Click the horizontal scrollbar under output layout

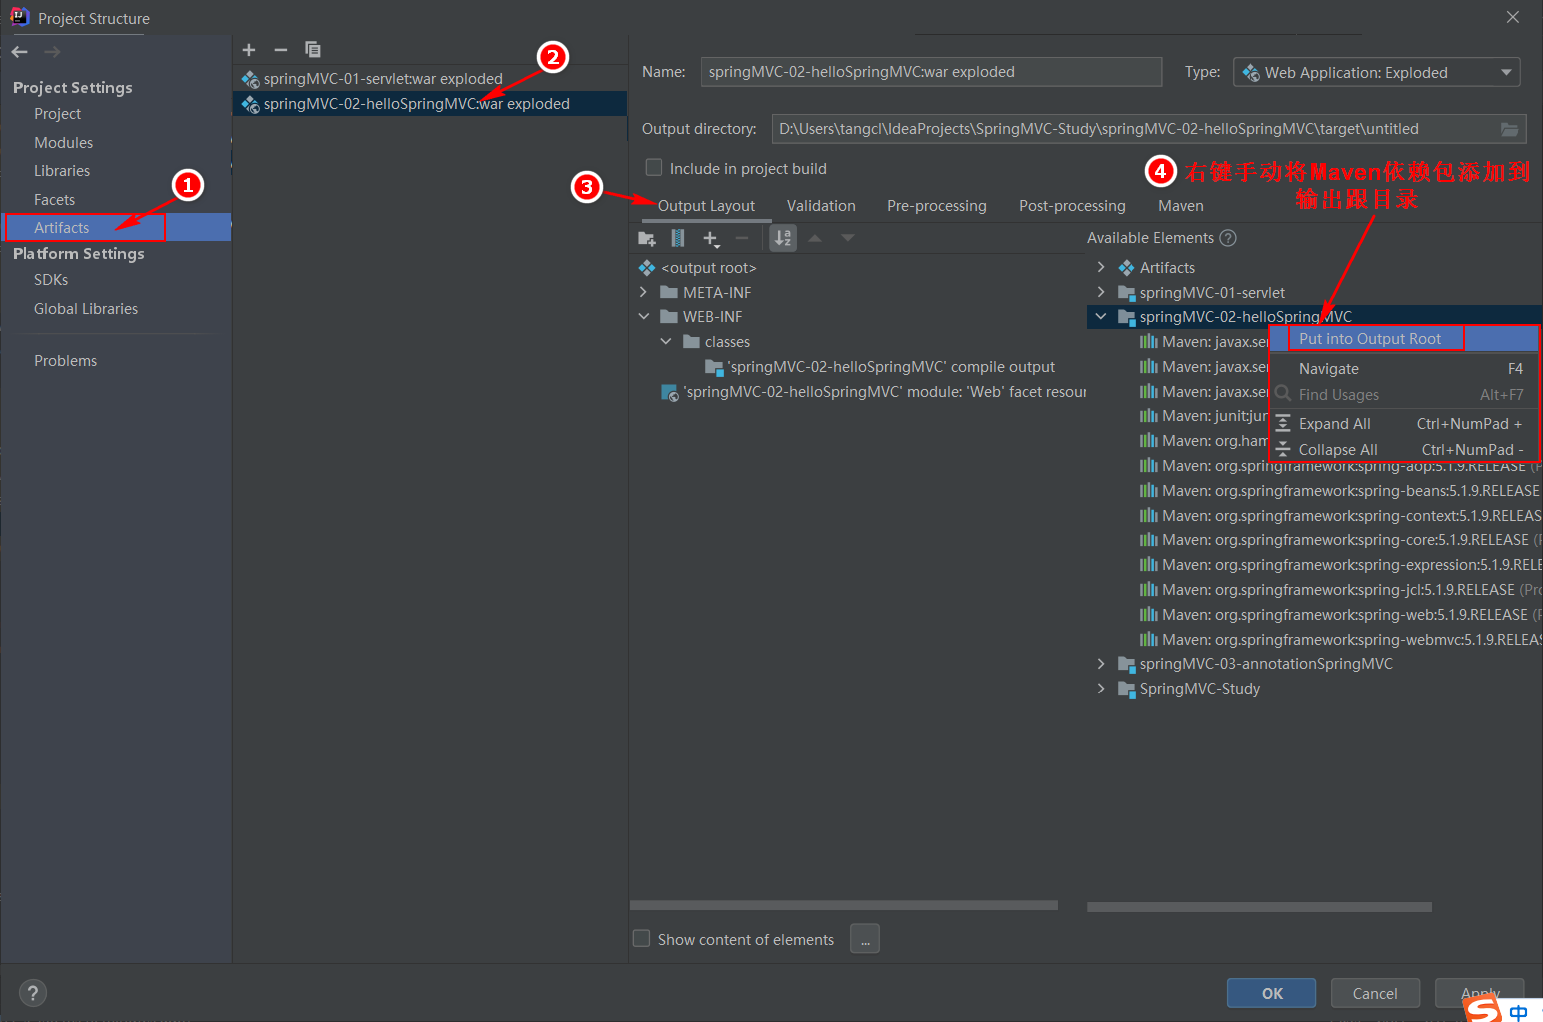click(843, 905)
